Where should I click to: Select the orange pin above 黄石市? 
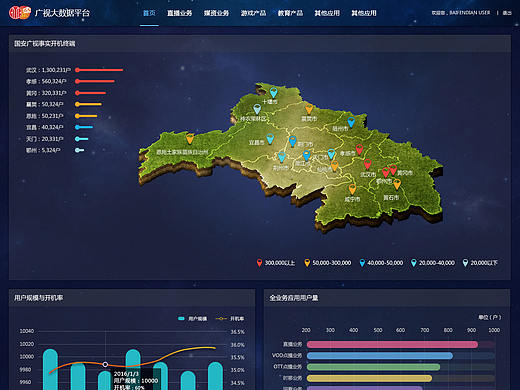(x=397, y=184)
